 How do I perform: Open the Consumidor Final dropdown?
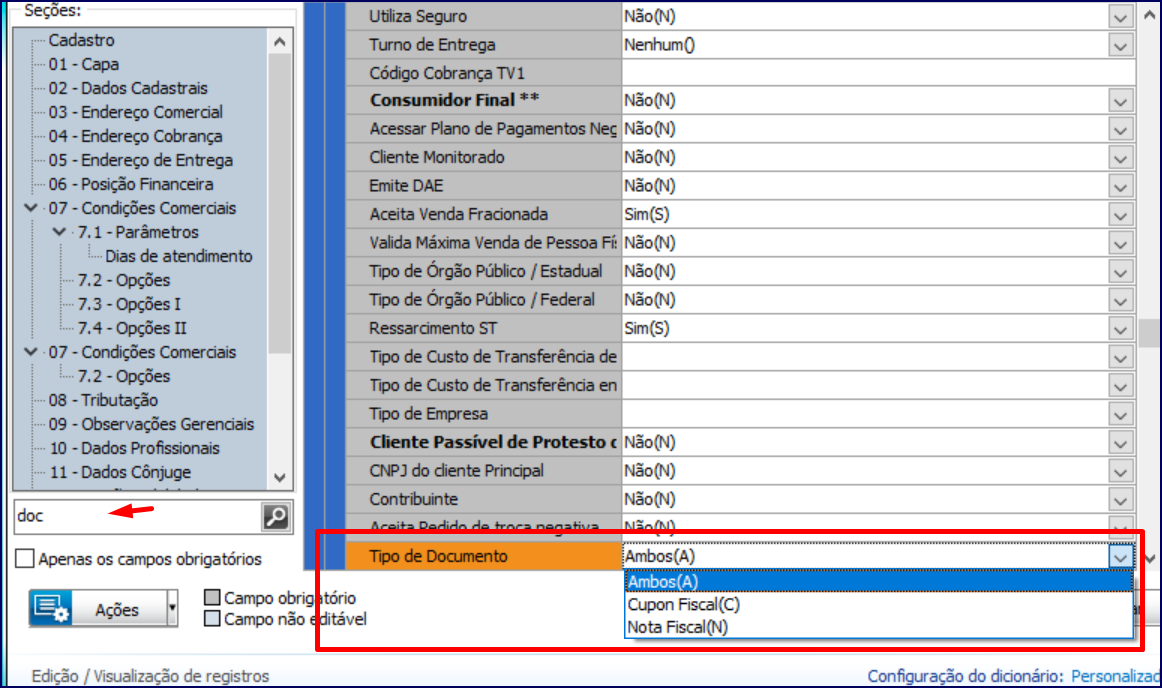[x=1120, y=101]
